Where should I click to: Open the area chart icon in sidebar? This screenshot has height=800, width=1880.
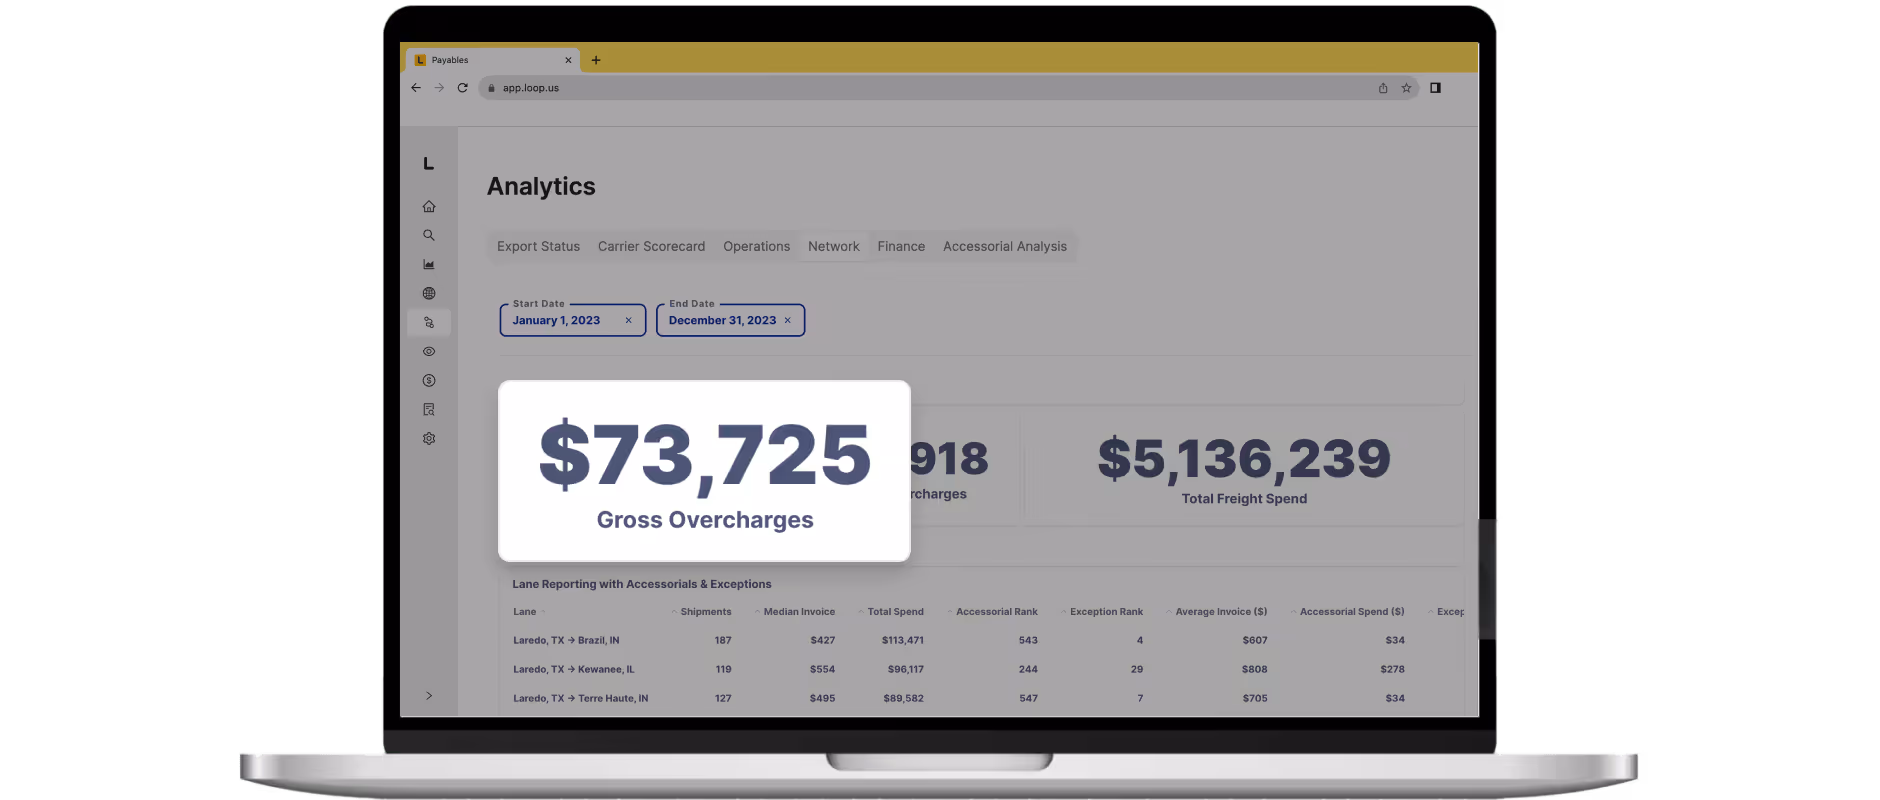429,264
